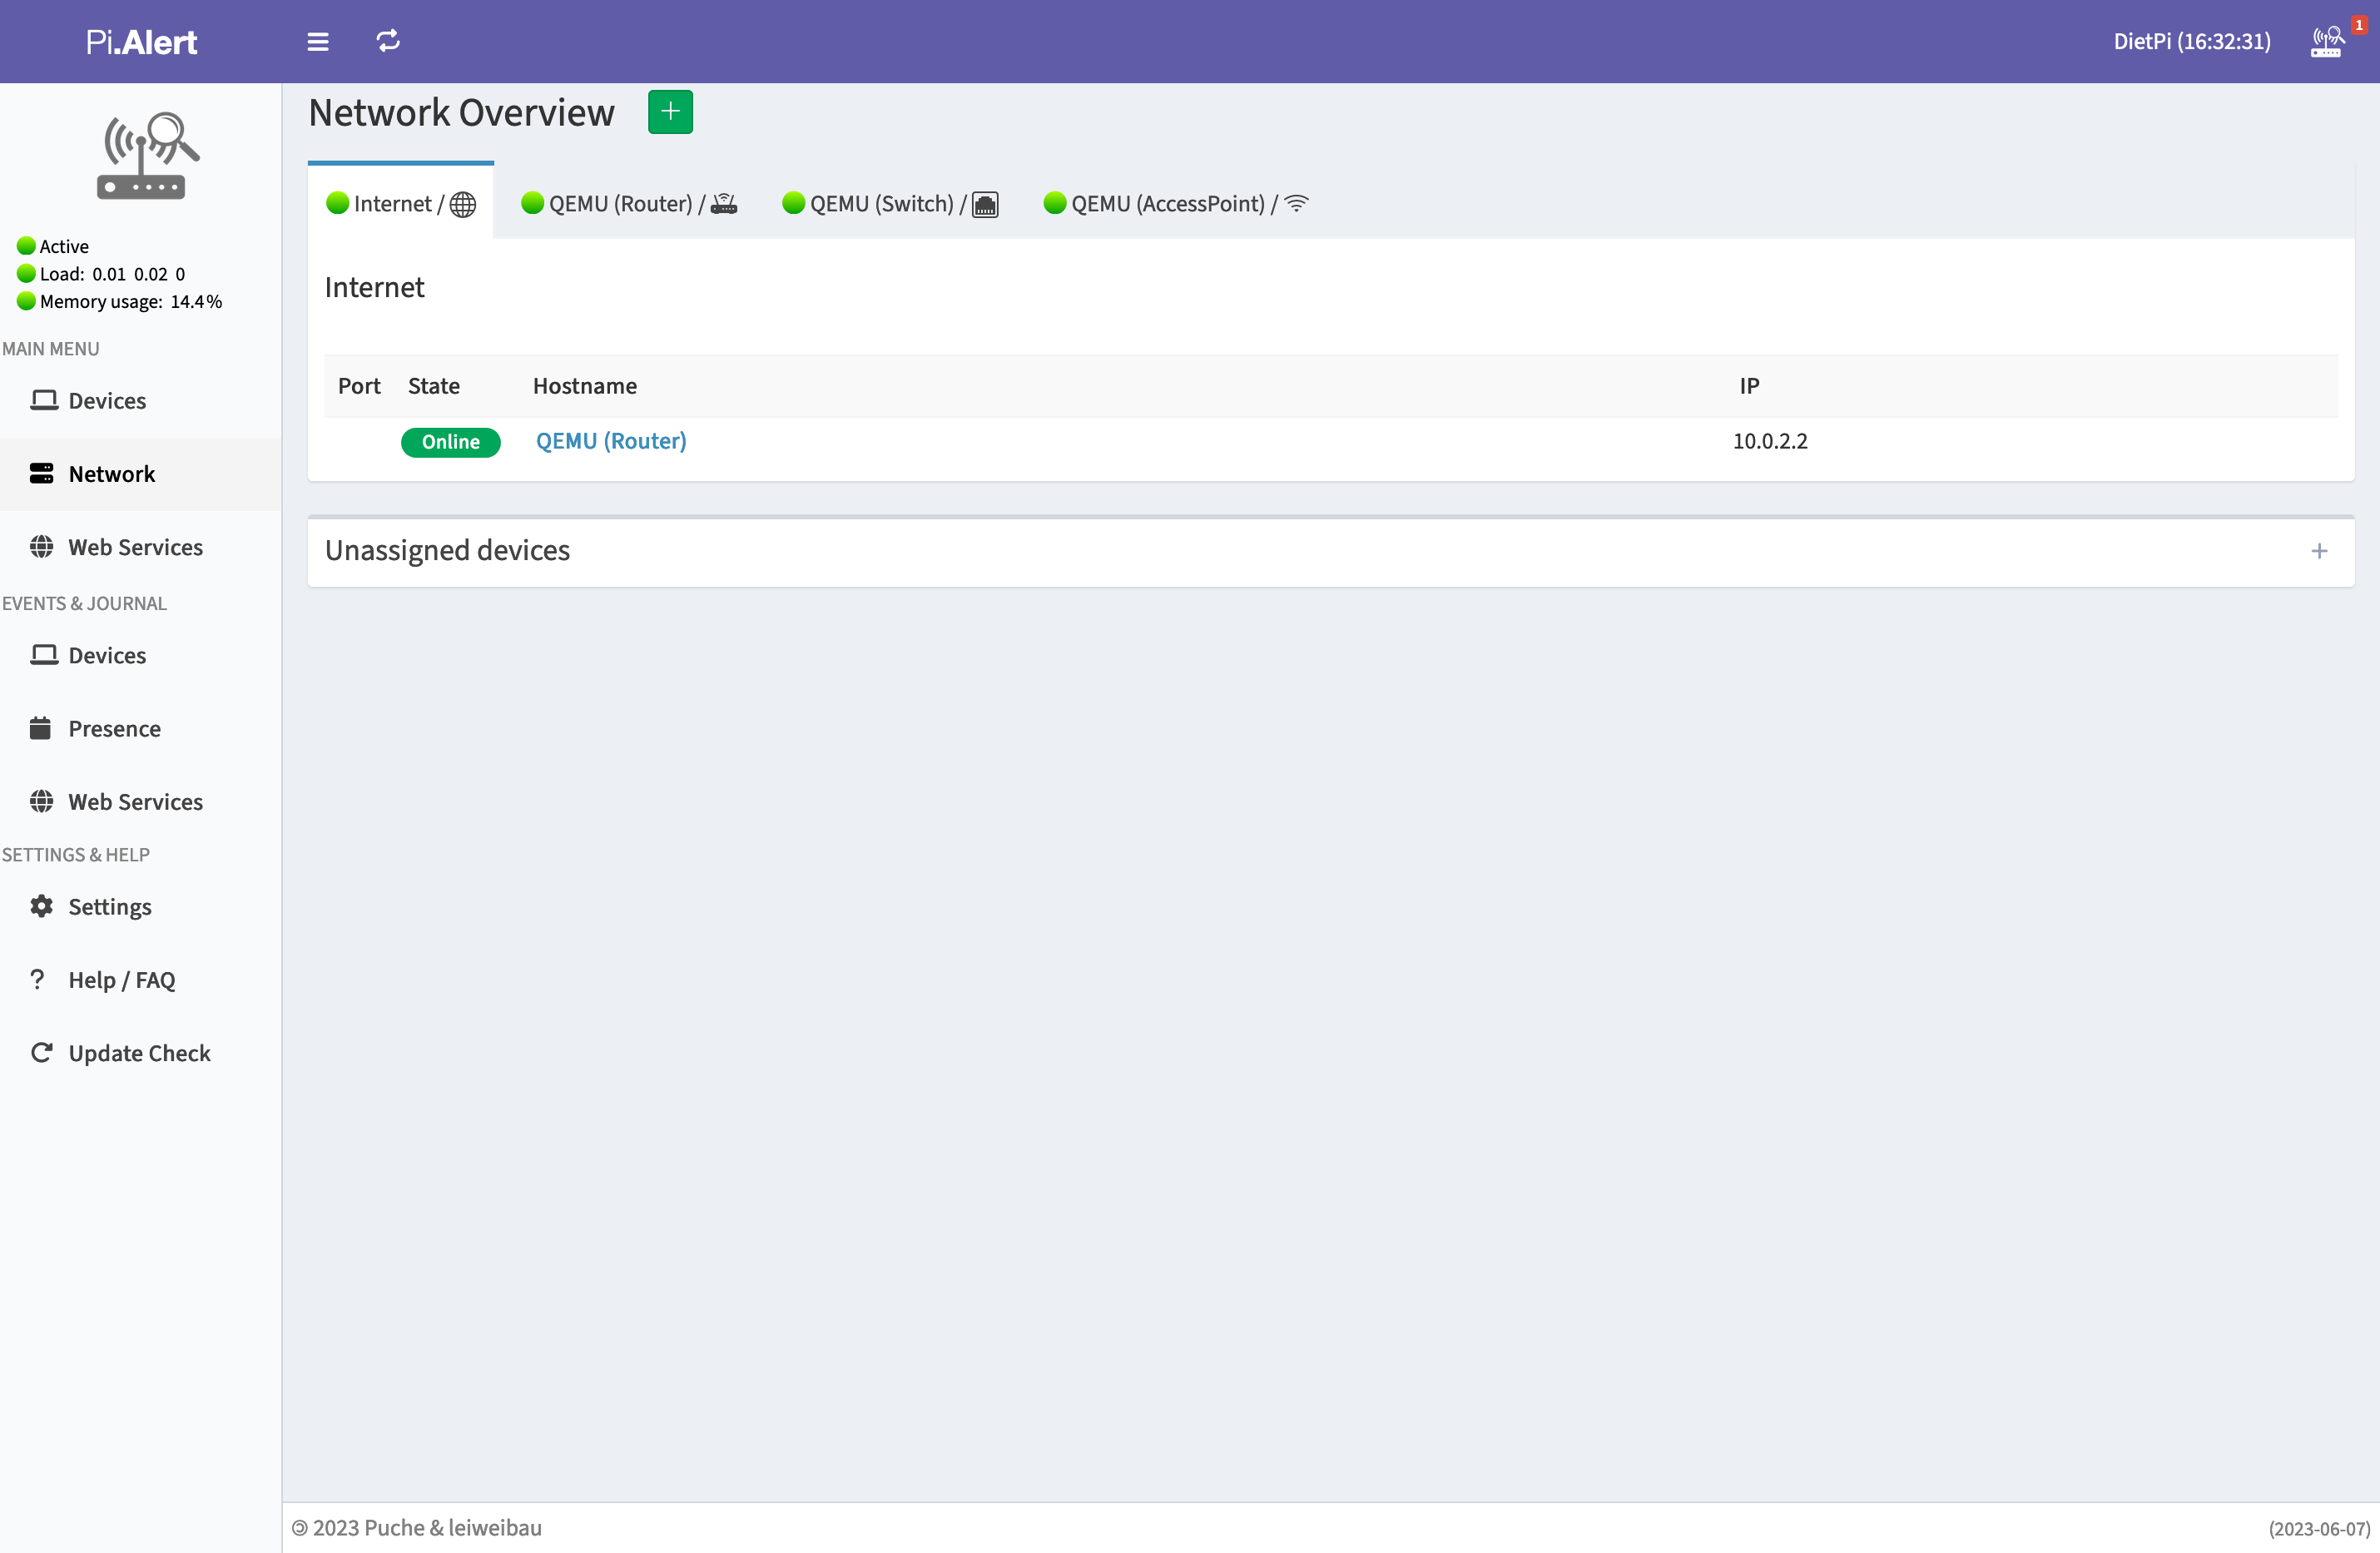Screen dimensions: 2380x1553
Task: Open Devices under Events & Journal
Action: pos(107,655)
